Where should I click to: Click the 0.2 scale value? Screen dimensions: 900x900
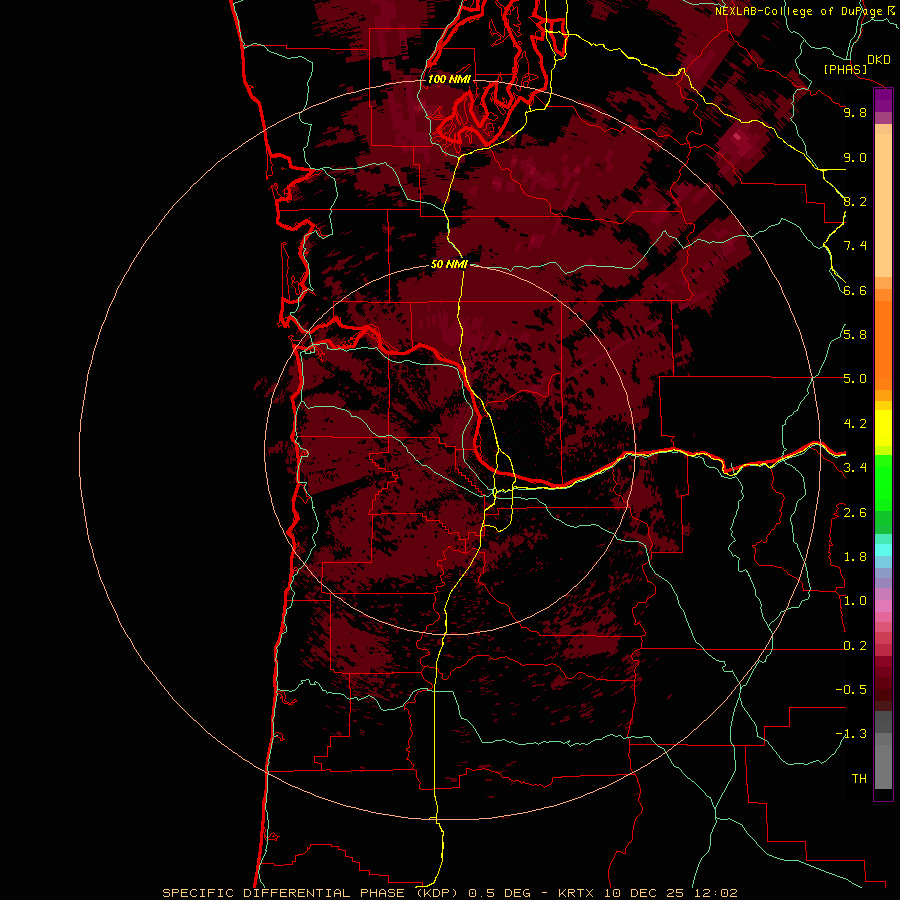[855, 646]
